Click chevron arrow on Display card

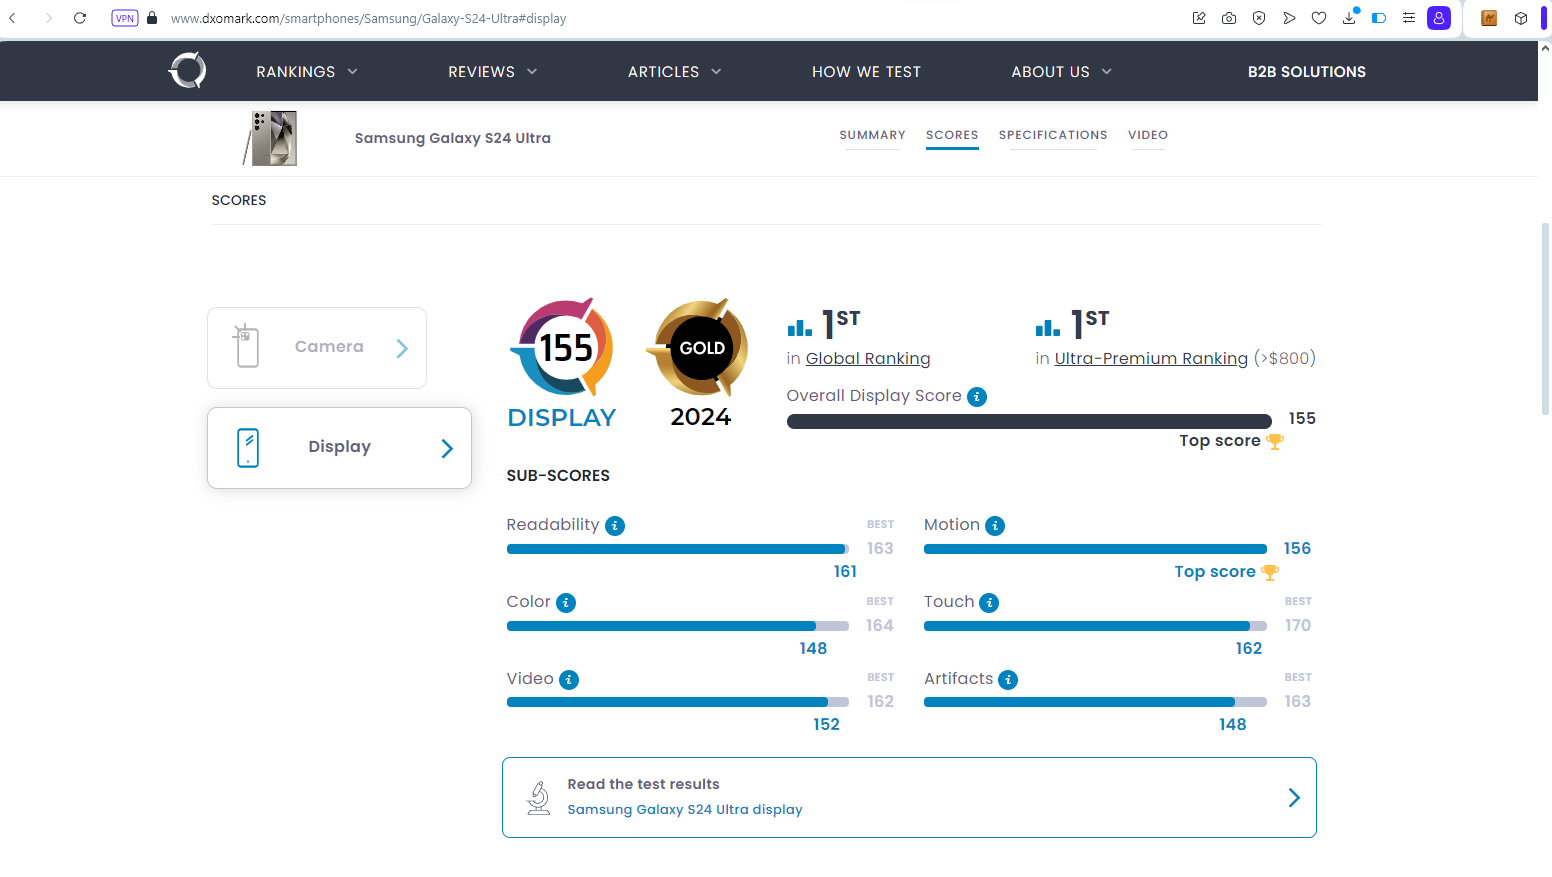[x=447, y=449]
